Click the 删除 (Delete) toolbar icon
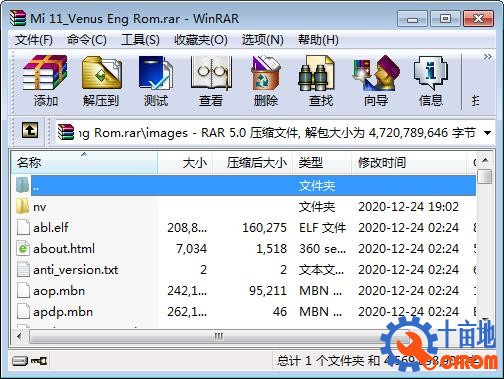Screen dimensions: 504x379 tap(266, 73)
